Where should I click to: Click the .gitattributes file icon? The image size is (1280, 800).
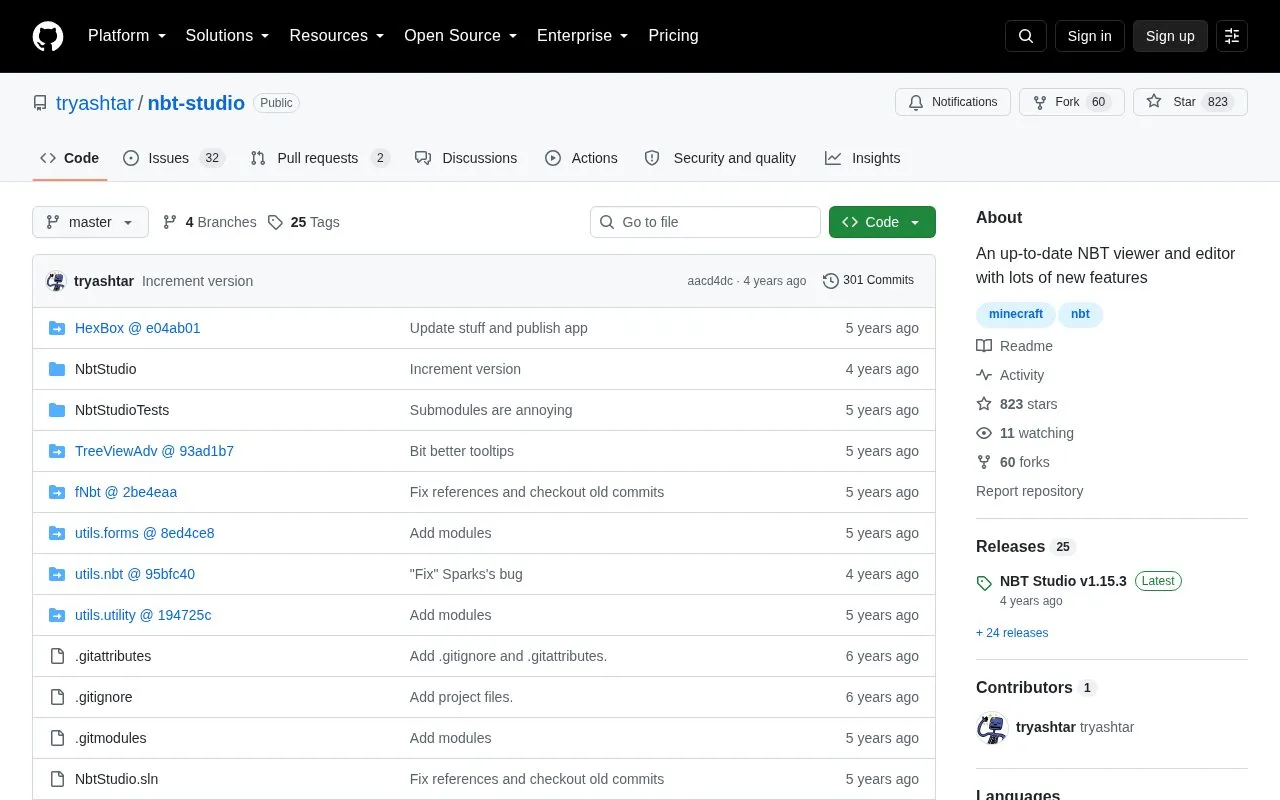(x=57, y=656)
